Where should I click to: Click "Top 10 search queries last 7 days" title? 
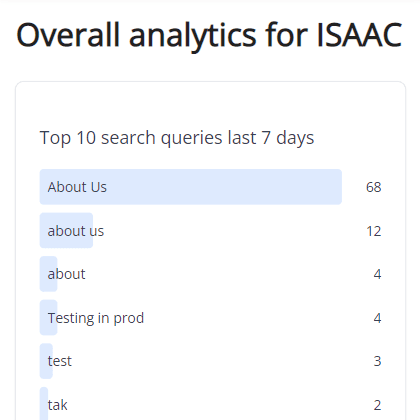tap(177, 138)
